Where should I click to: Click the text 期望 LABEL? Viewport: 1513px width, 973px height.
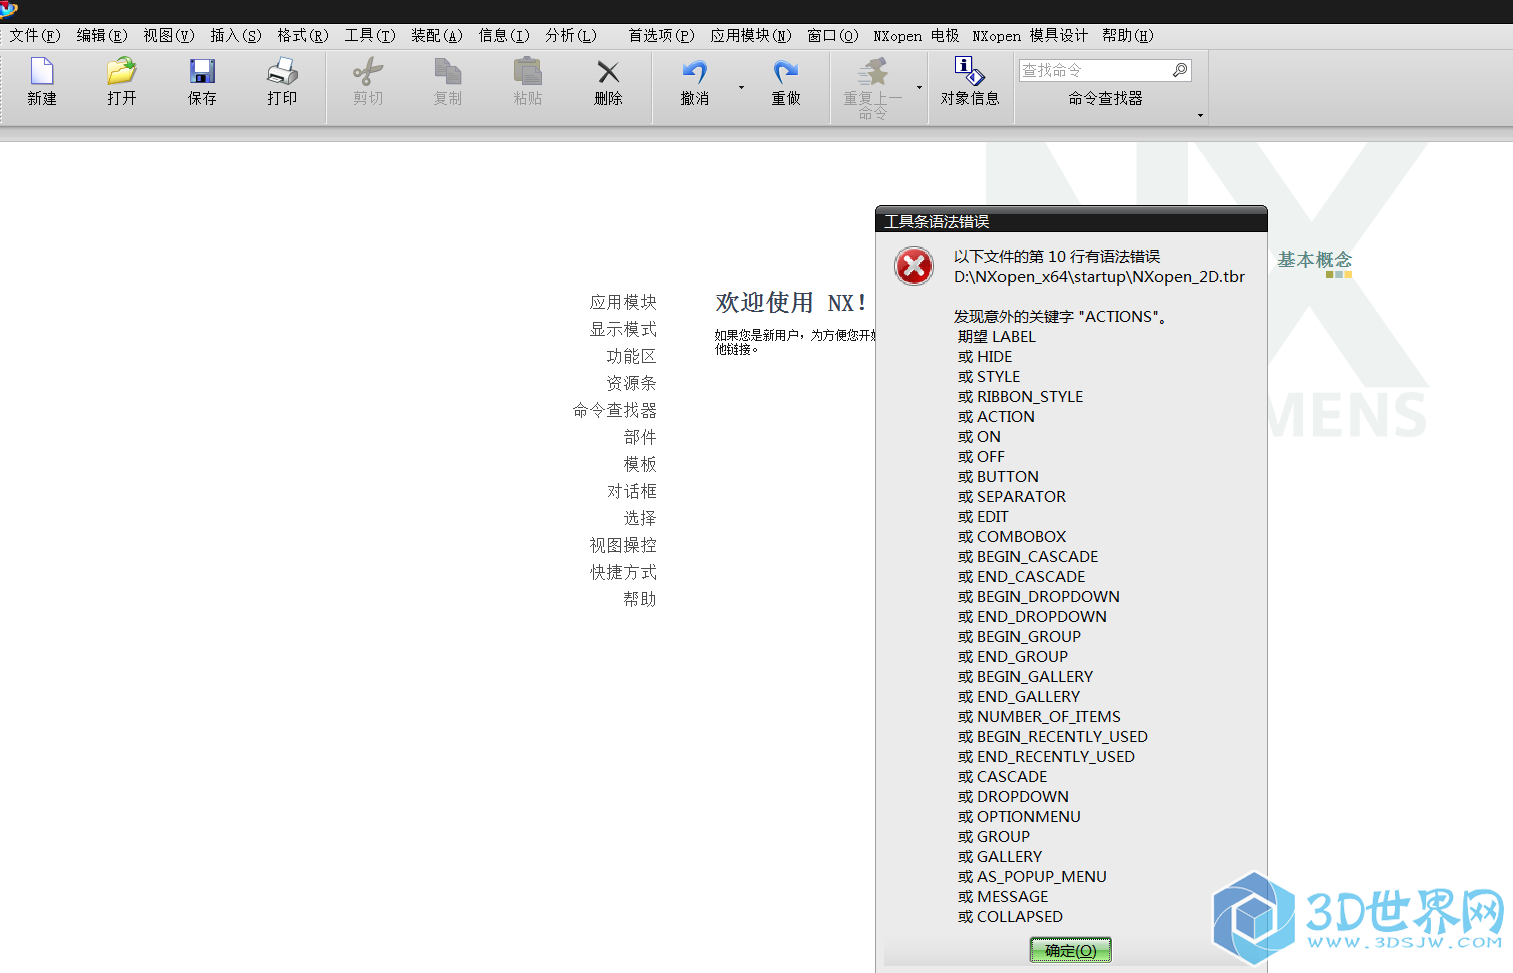[997, 337]
